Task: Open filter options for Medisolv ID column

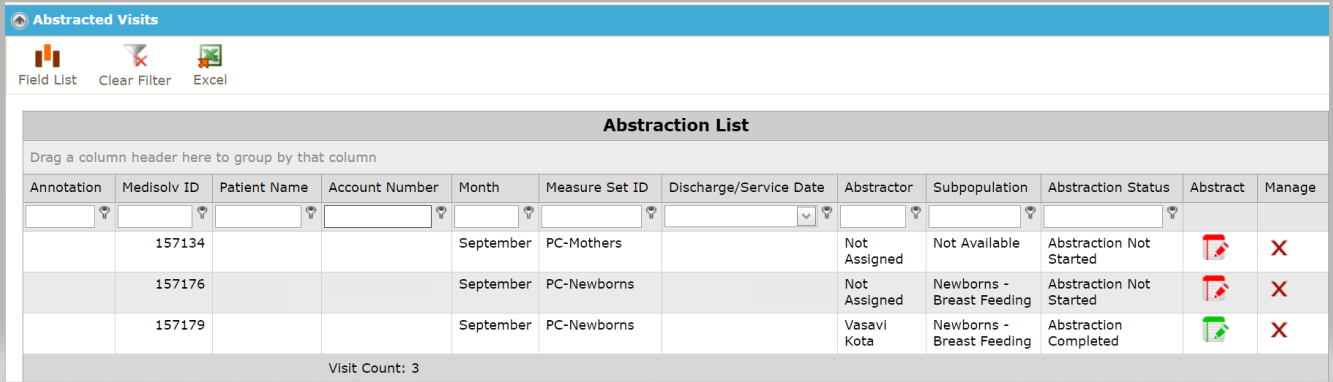Action: click(203, 213)
